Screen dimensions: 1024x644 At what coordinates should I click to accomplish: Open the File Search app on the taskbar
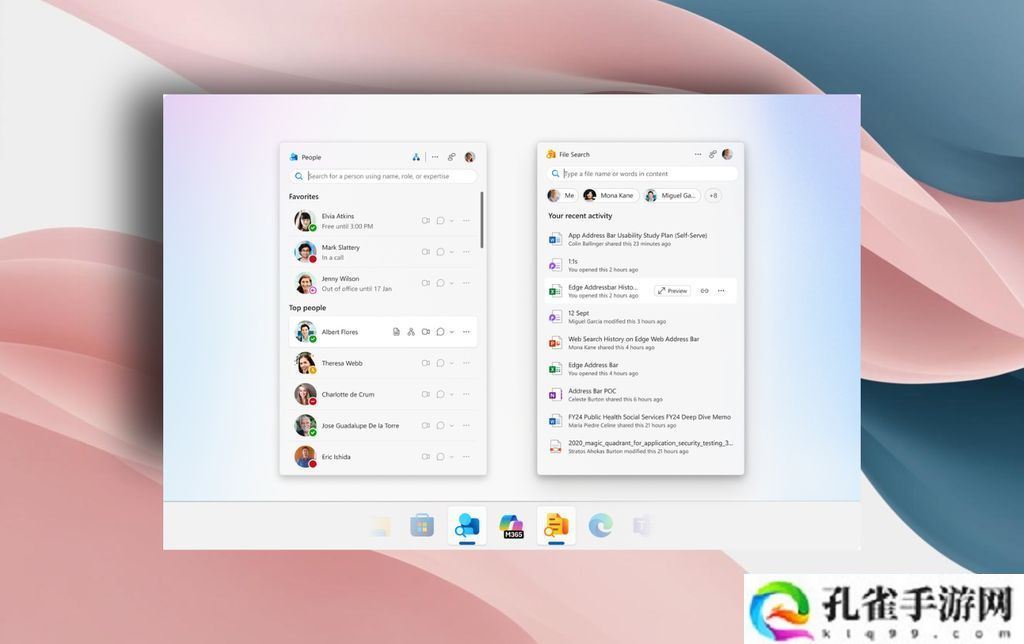(x=556, y=525)
